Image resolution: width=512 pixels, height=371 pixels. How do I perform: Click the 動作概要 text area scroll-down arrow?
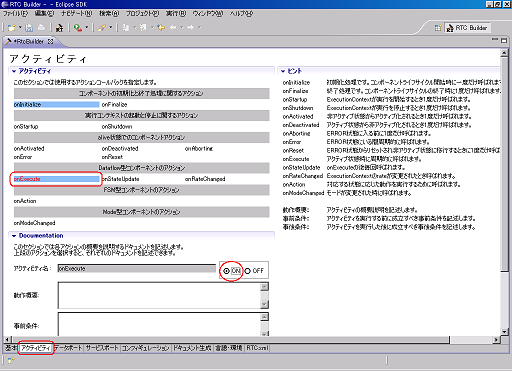pos(264,304)
